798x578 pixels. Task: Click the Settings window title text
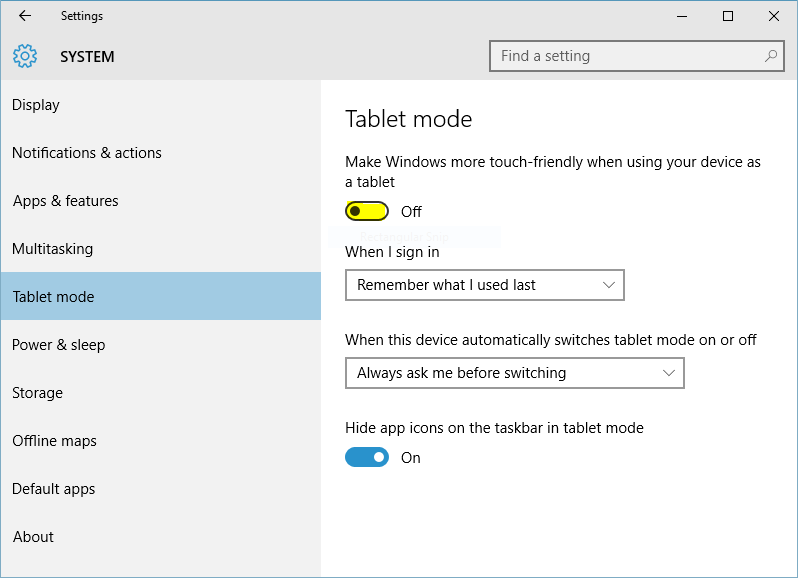pos(81,16)
